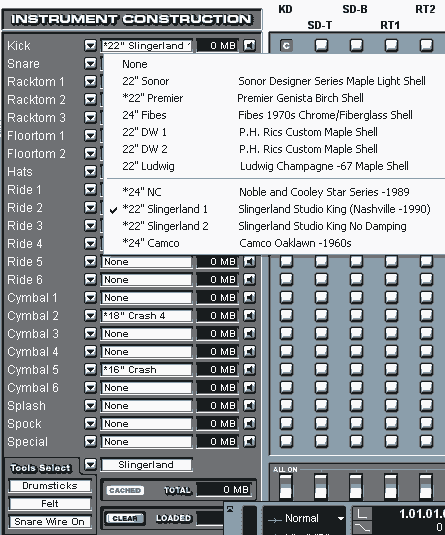Open the Cymbal 2 dropdown arrow
Screen dimensions: 445x535
90,316
